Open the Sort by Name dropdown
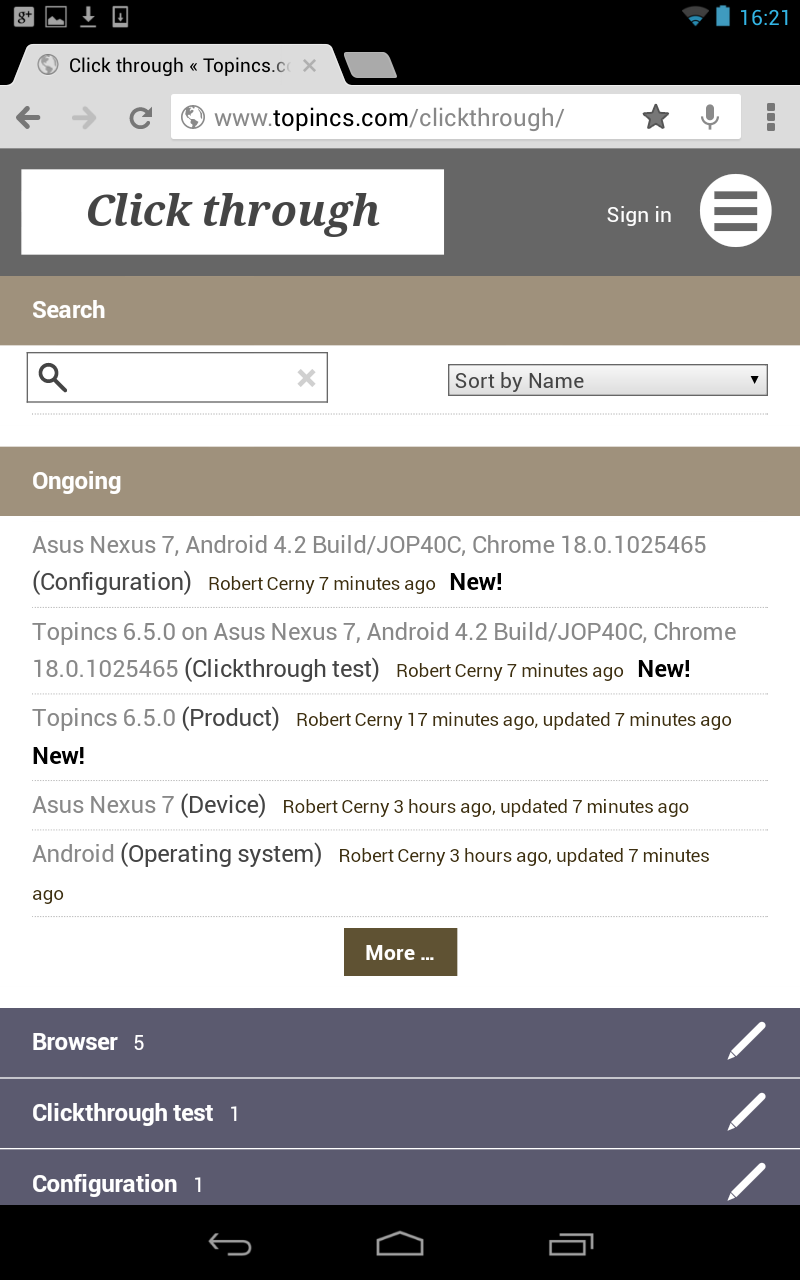Screen dimensions: 800x1280 tap(607, 381)
